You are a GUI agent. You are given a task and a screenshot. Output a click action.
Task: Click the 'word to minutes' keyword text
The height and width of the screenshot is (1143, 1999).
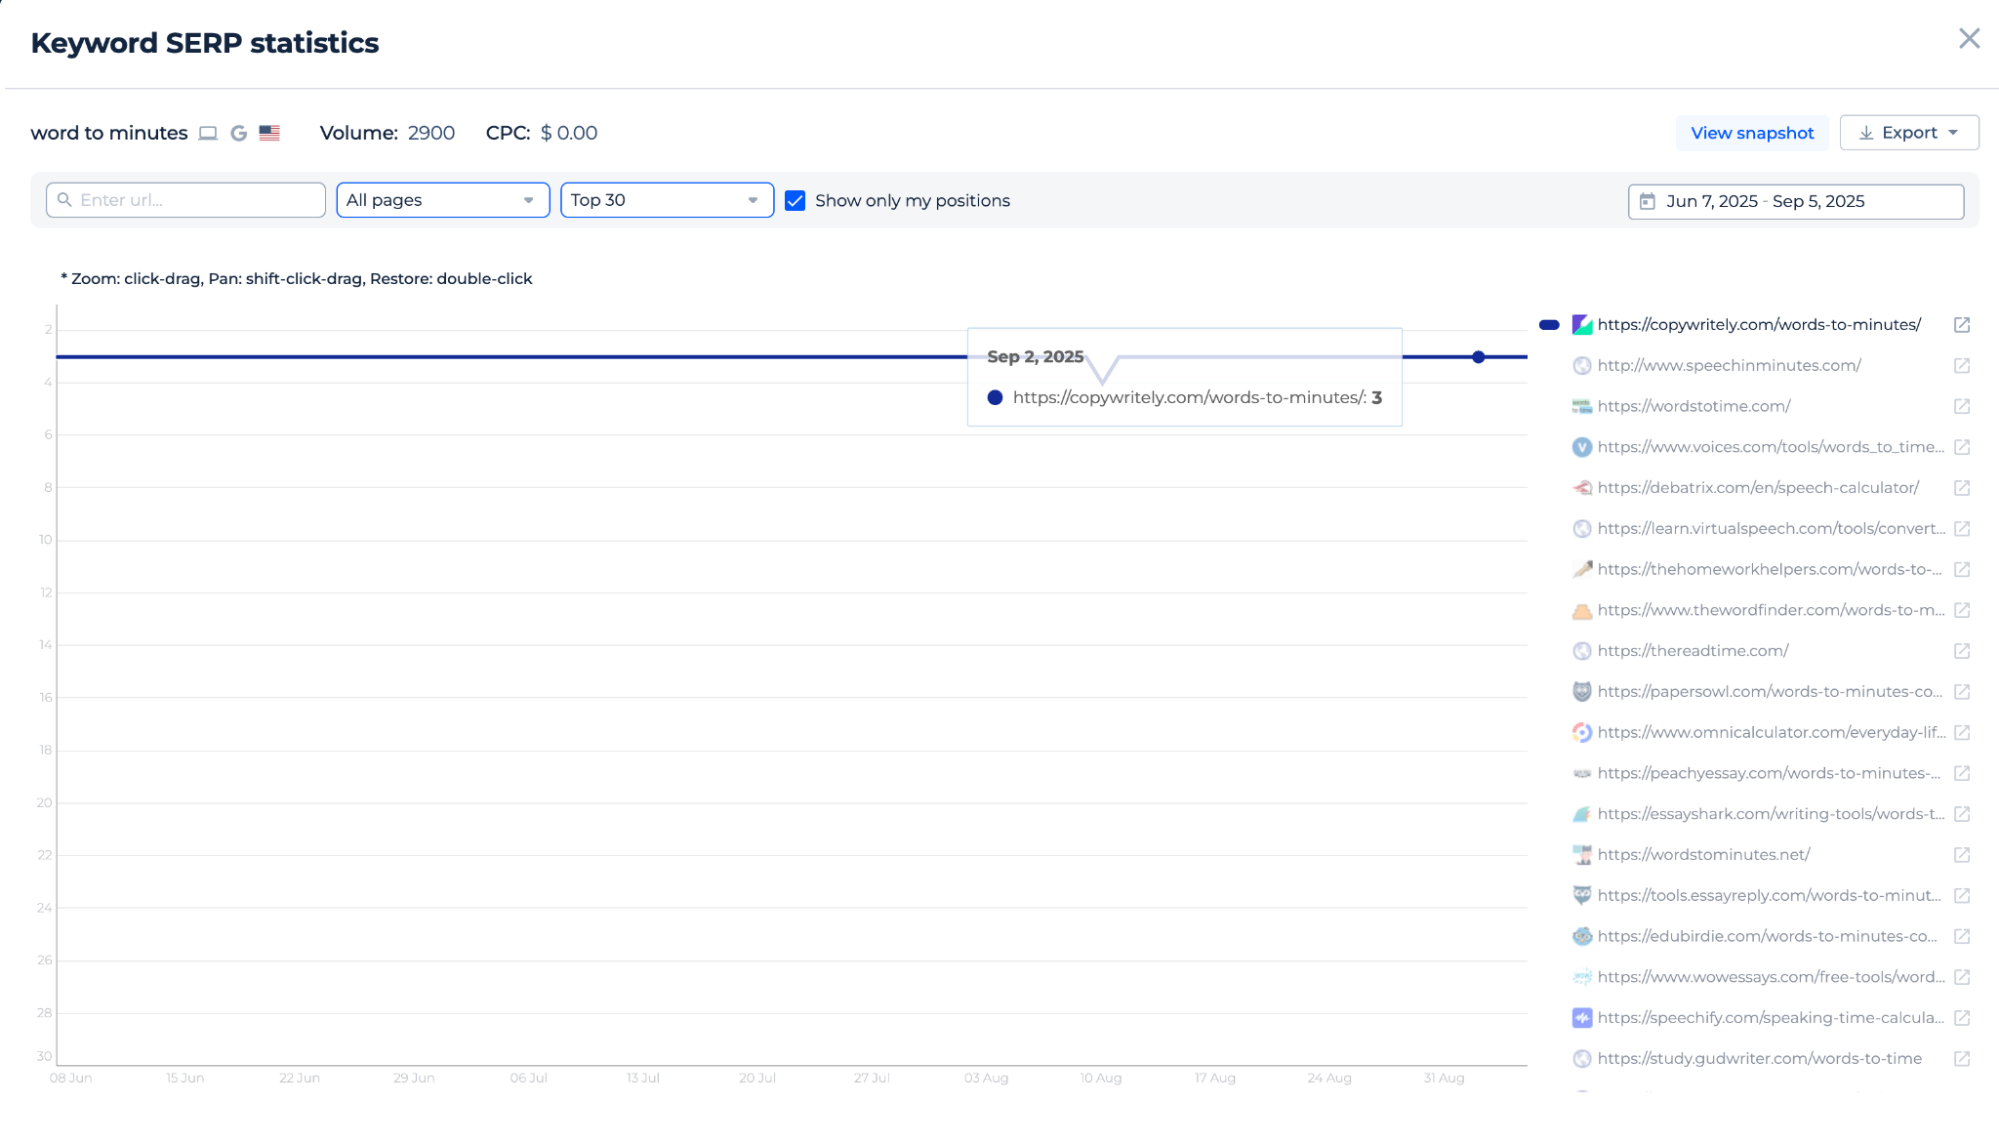point(109,133)
